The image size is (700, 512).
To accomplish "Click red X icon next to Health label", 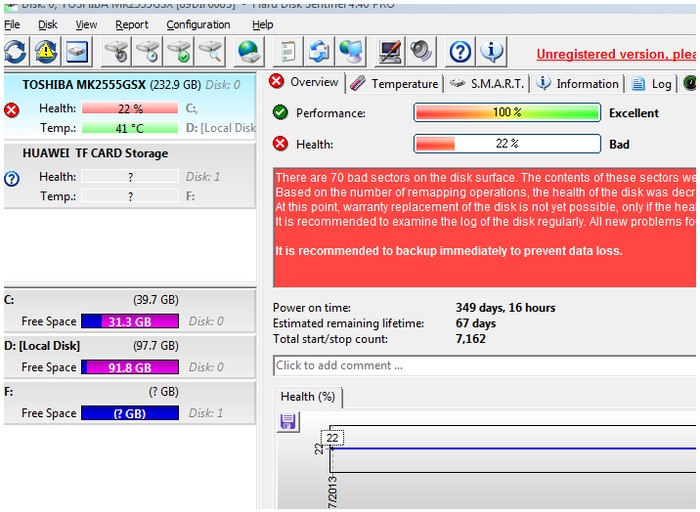I will pos(280,144).
